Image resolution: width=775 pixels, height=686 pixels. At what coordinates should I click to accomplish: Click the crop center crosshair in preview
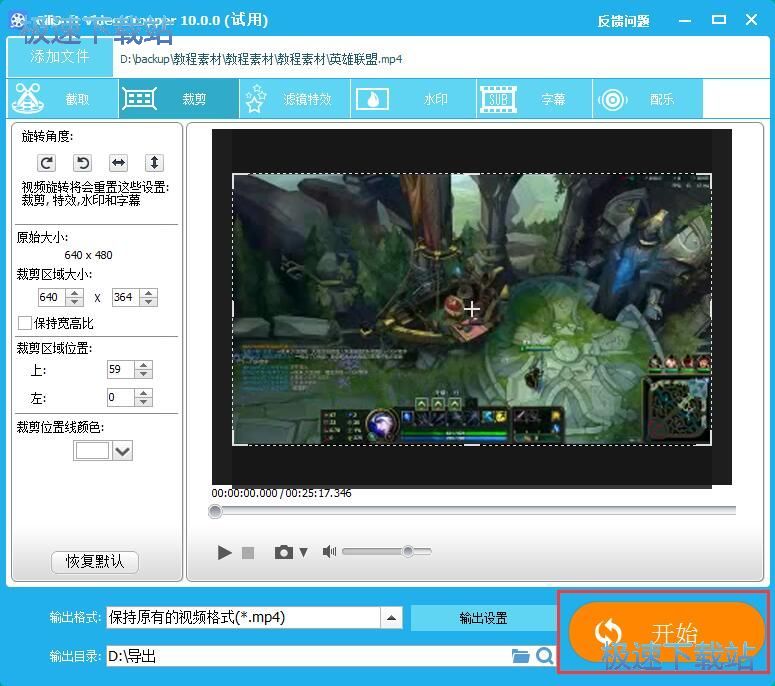[x=472, y=309]
